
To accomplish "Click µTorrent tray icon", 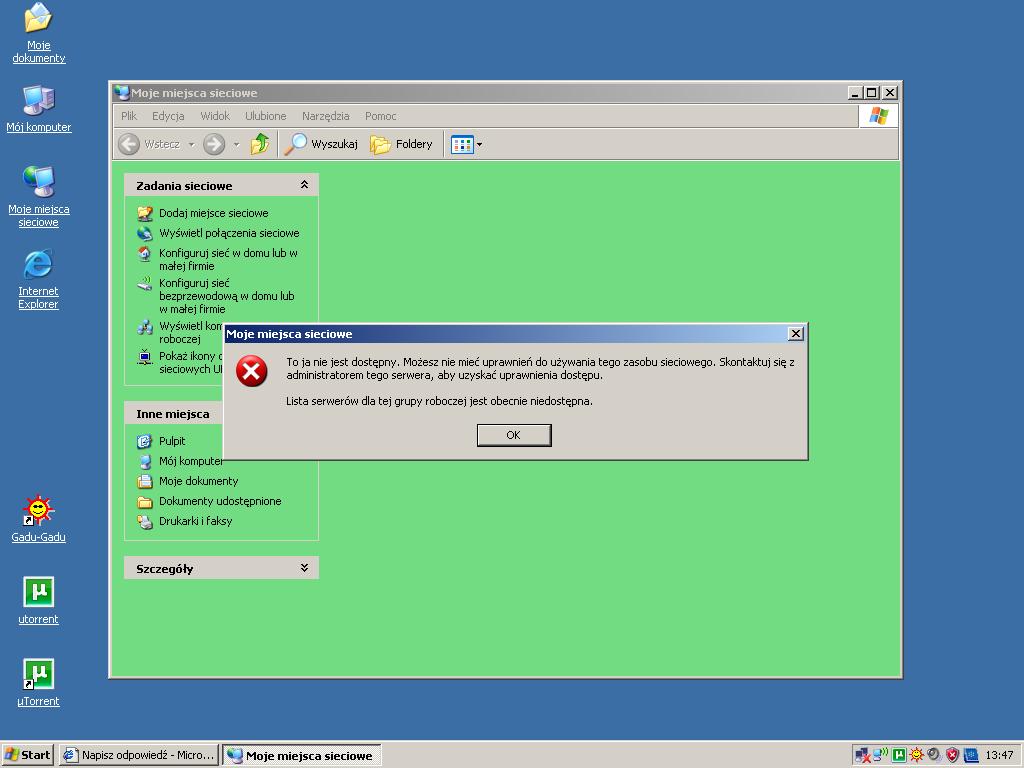I will coord(899,755).
